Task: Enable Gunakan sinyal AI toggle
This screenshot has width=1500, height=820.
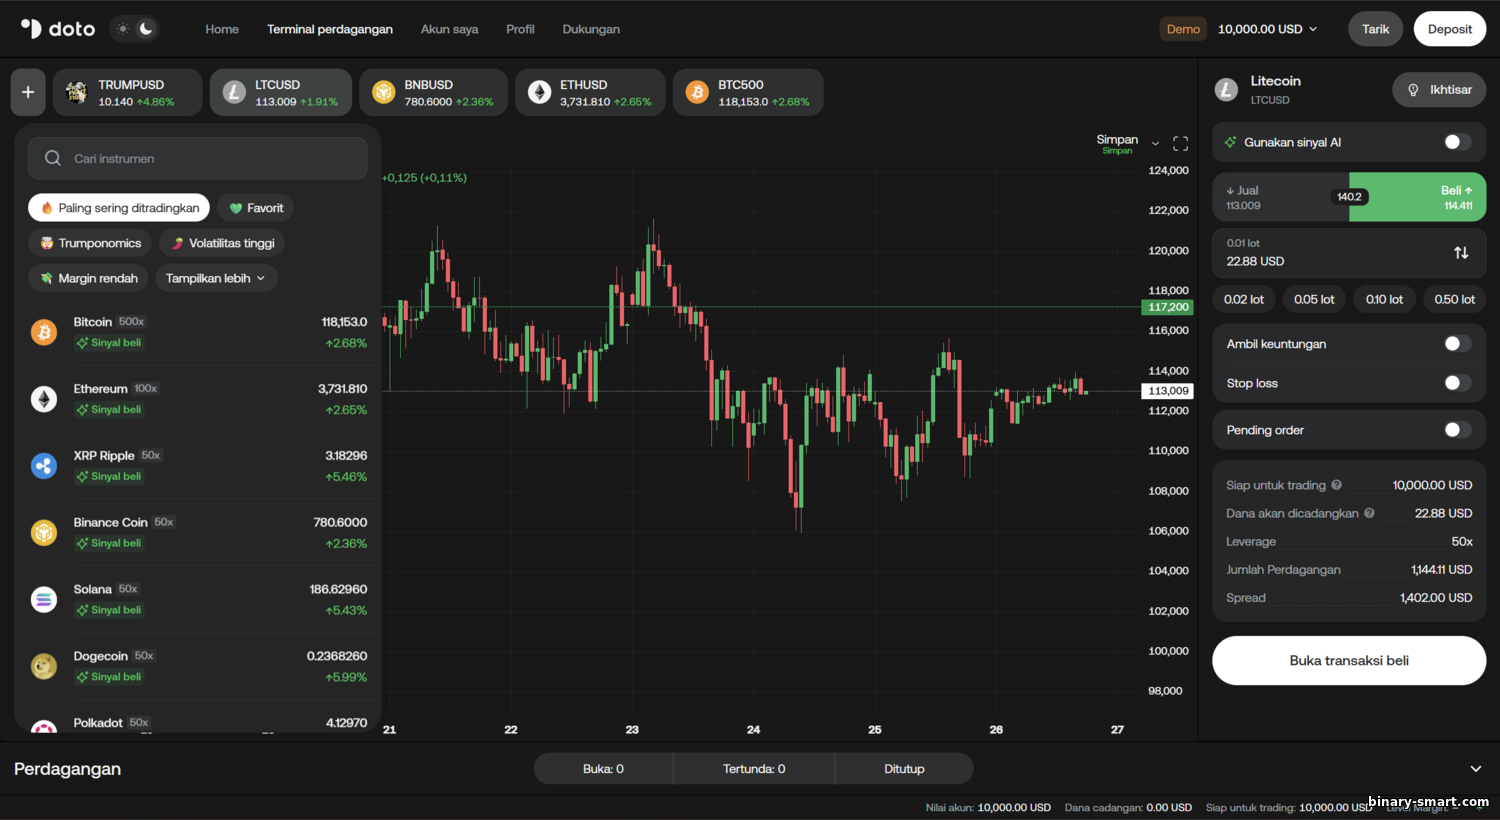Action: pyautogui.click(x=1457, y=142)
